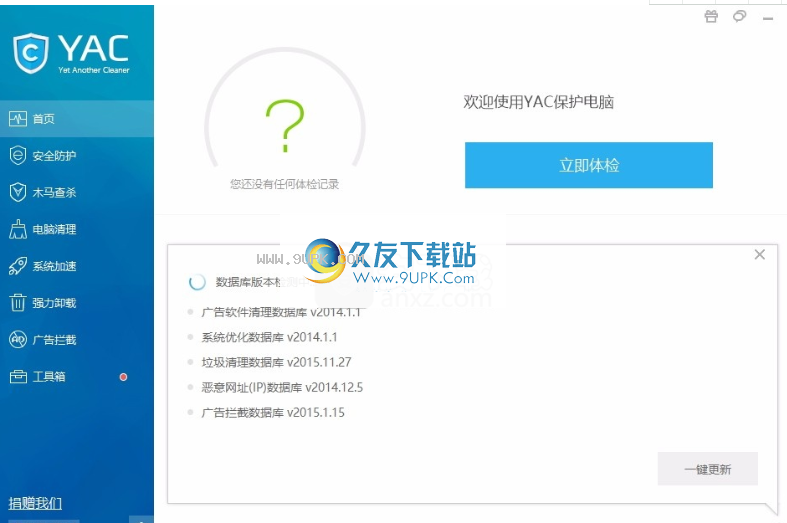
Task: Click the YAC shield logo
Action: (x=31, y=53)
